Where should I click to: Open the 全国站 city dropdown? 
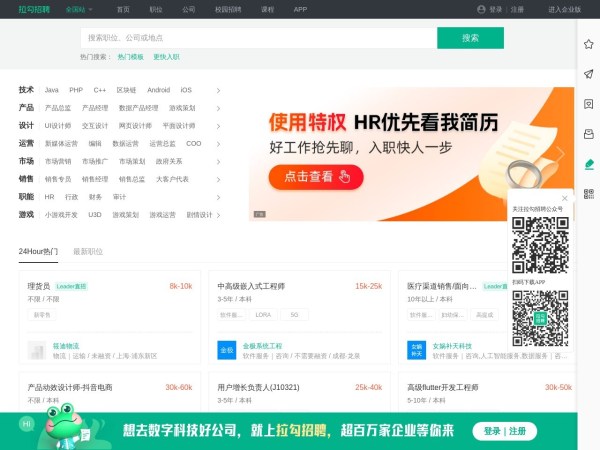pos(79,9)
